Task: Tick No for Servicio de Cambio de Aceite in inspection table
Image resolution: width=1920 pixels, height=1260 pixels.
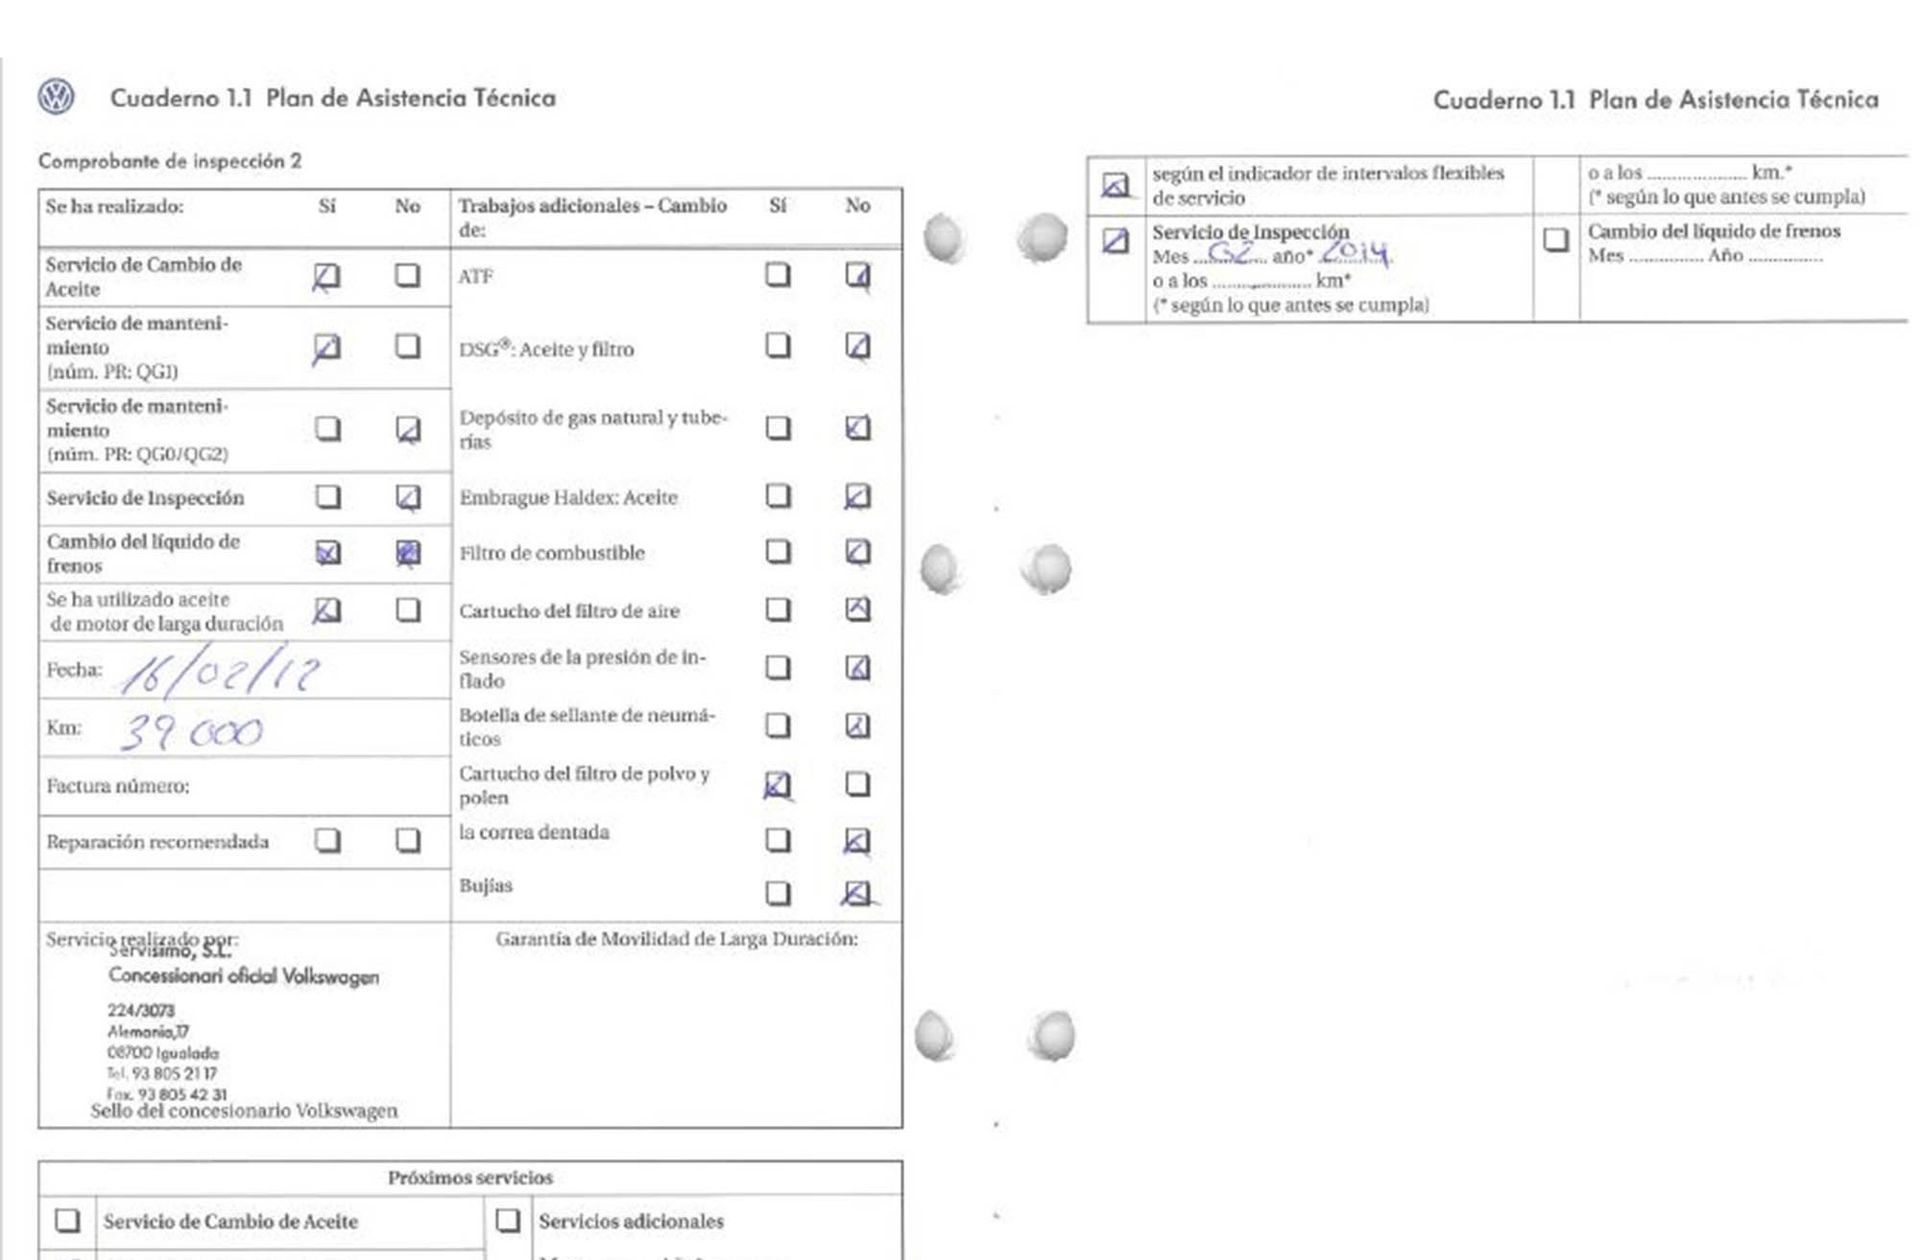Action: point(407,275)
